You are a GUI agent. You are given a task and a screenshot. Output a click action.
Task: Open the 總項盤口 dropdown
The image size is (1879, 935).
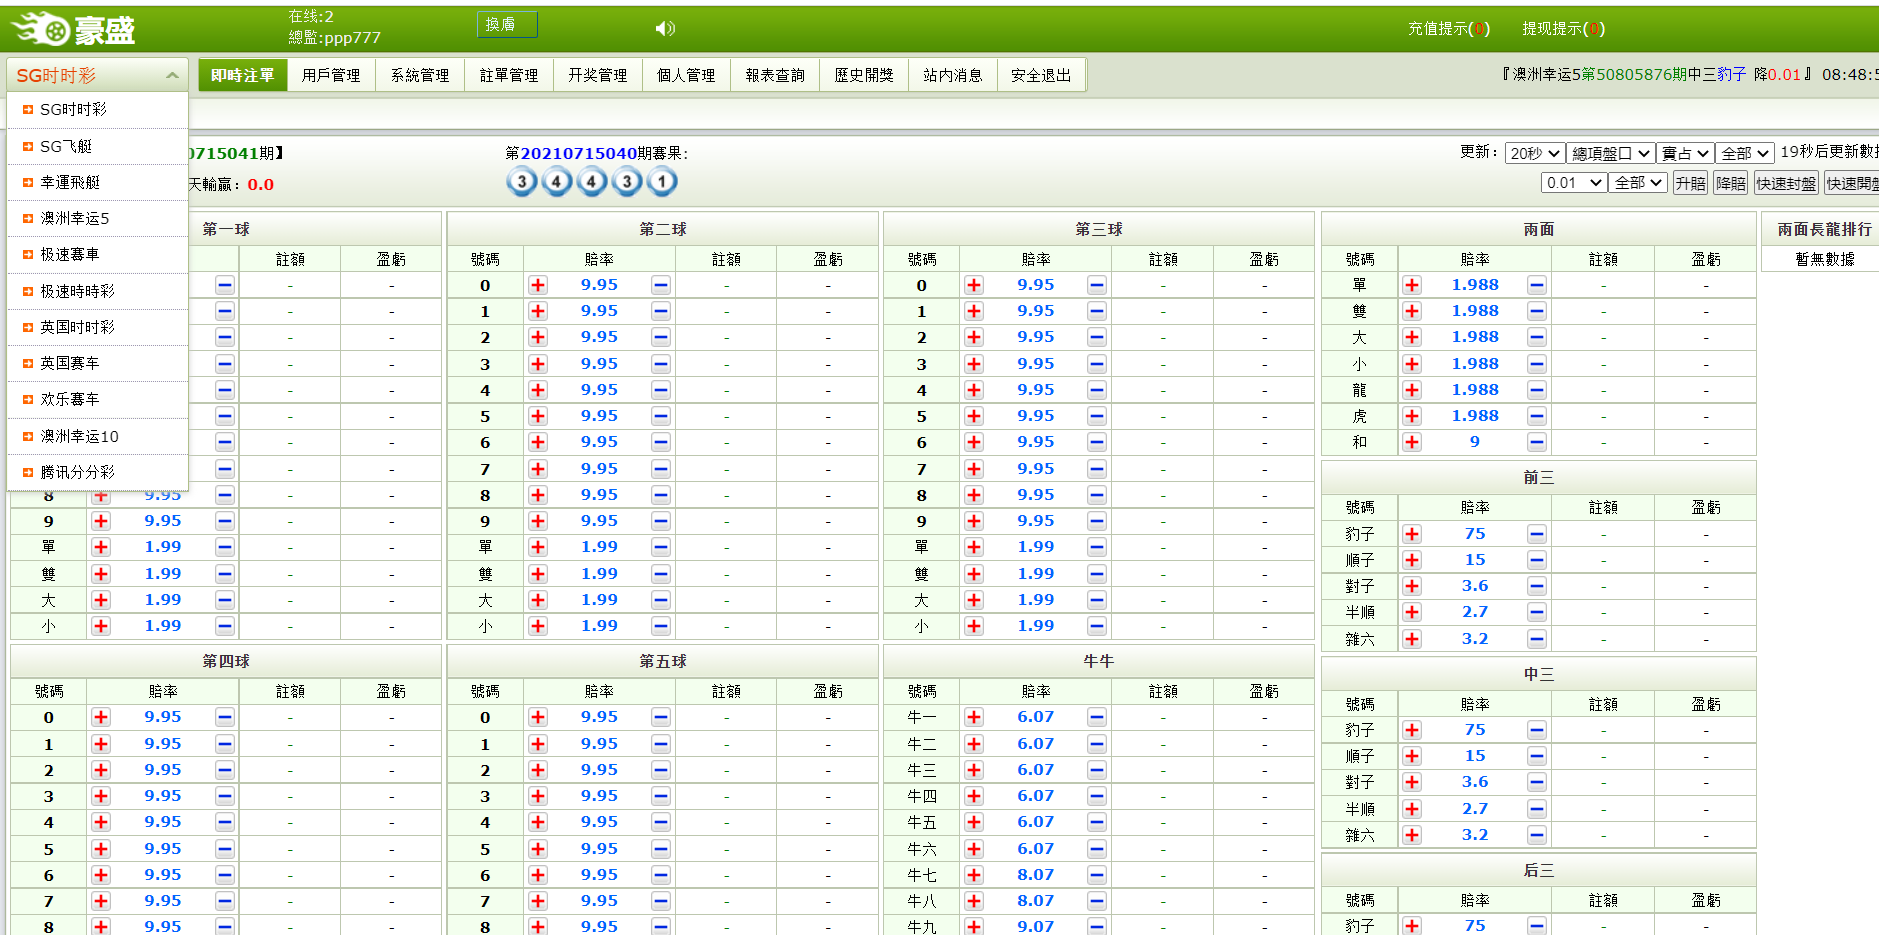[x=1610, y=153]
